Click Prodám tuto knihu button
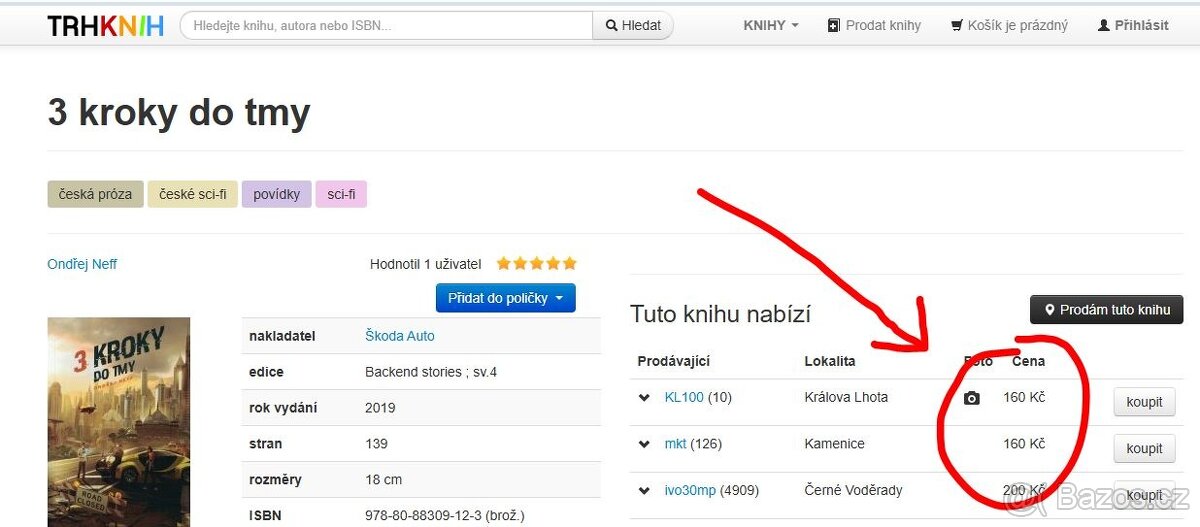The image size is (1200, 527). [x=1106, y=310]
